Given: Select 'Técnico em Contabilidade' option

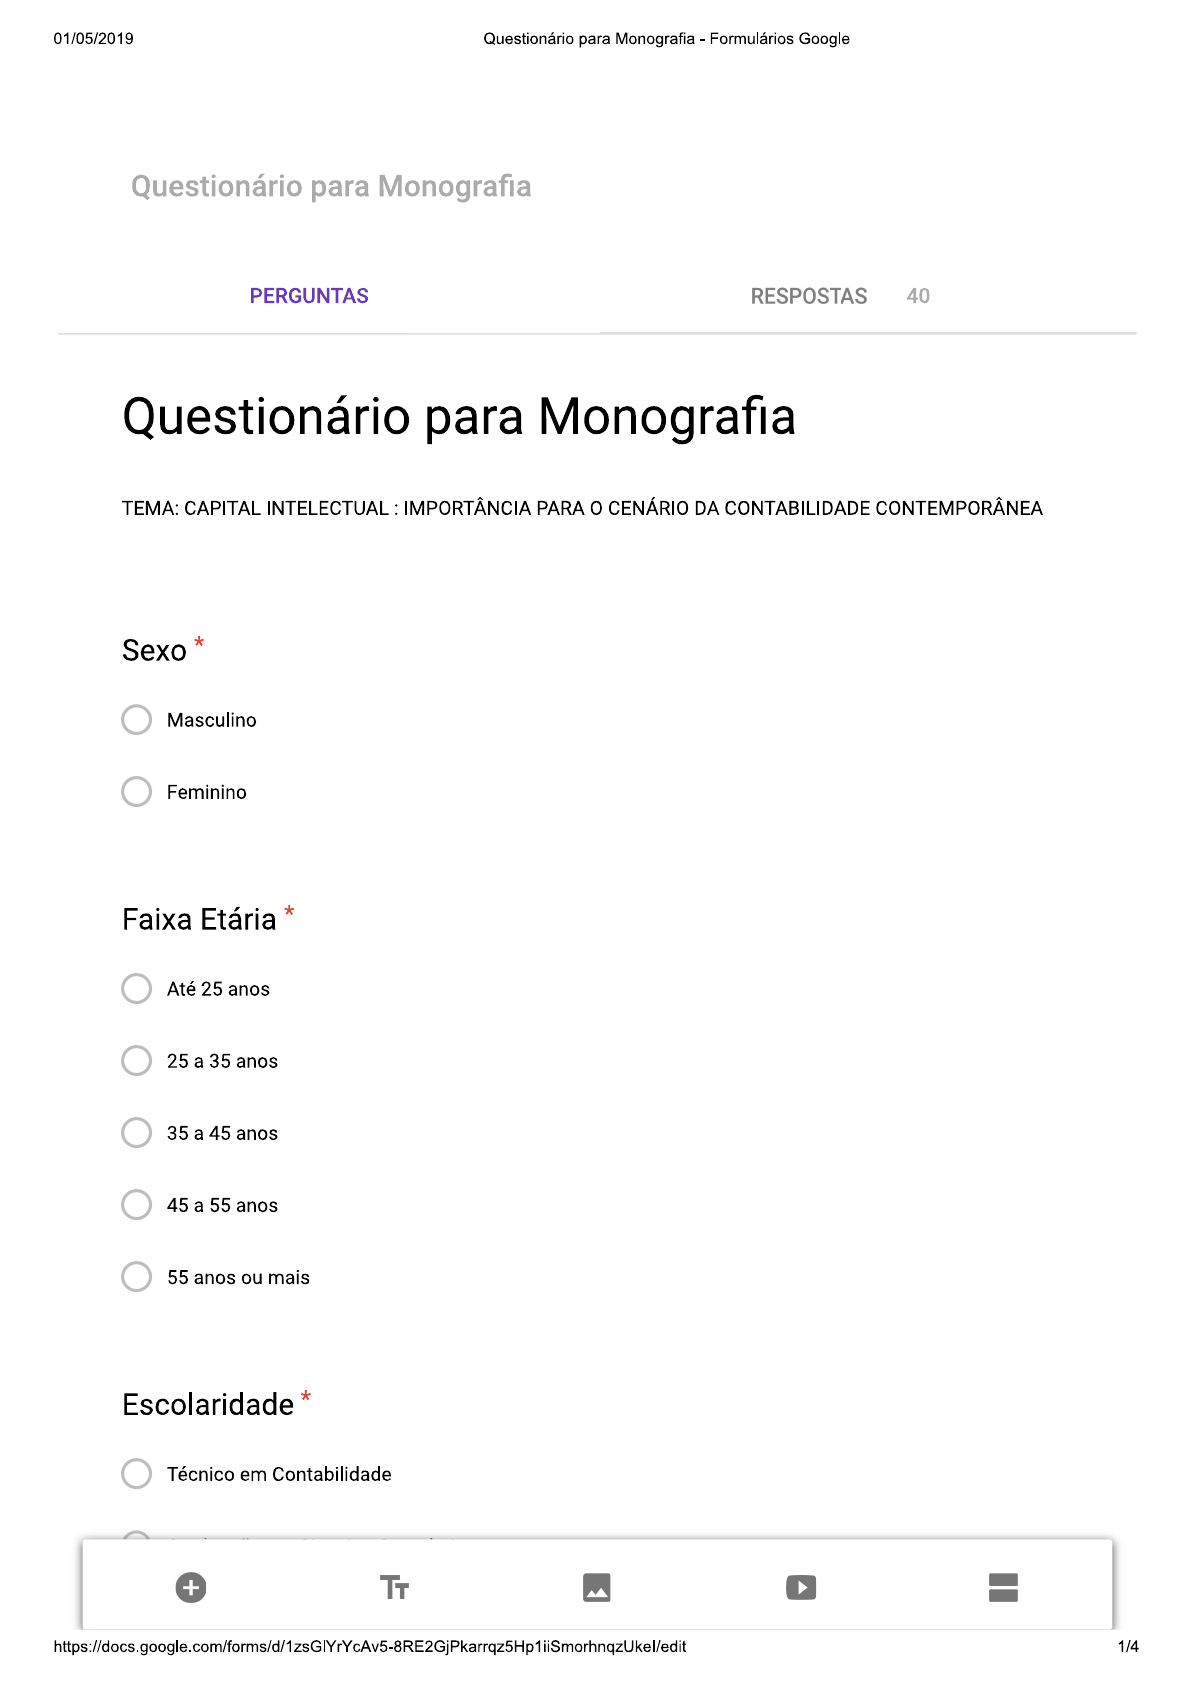Looking at the screenshot, I should click(136, 1473).
